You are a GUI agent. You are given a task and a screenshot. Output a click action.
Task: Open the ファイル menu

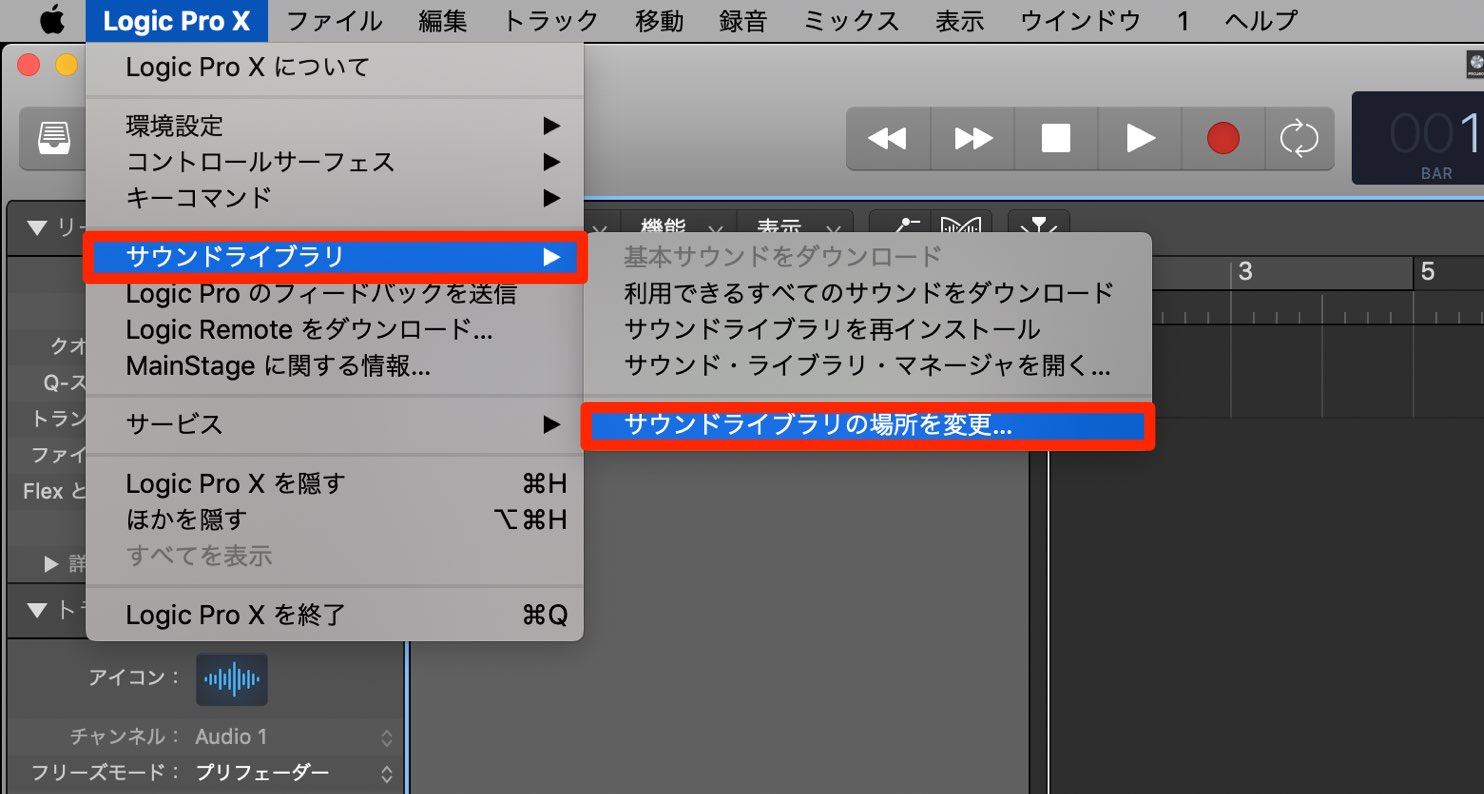(334, 20)
